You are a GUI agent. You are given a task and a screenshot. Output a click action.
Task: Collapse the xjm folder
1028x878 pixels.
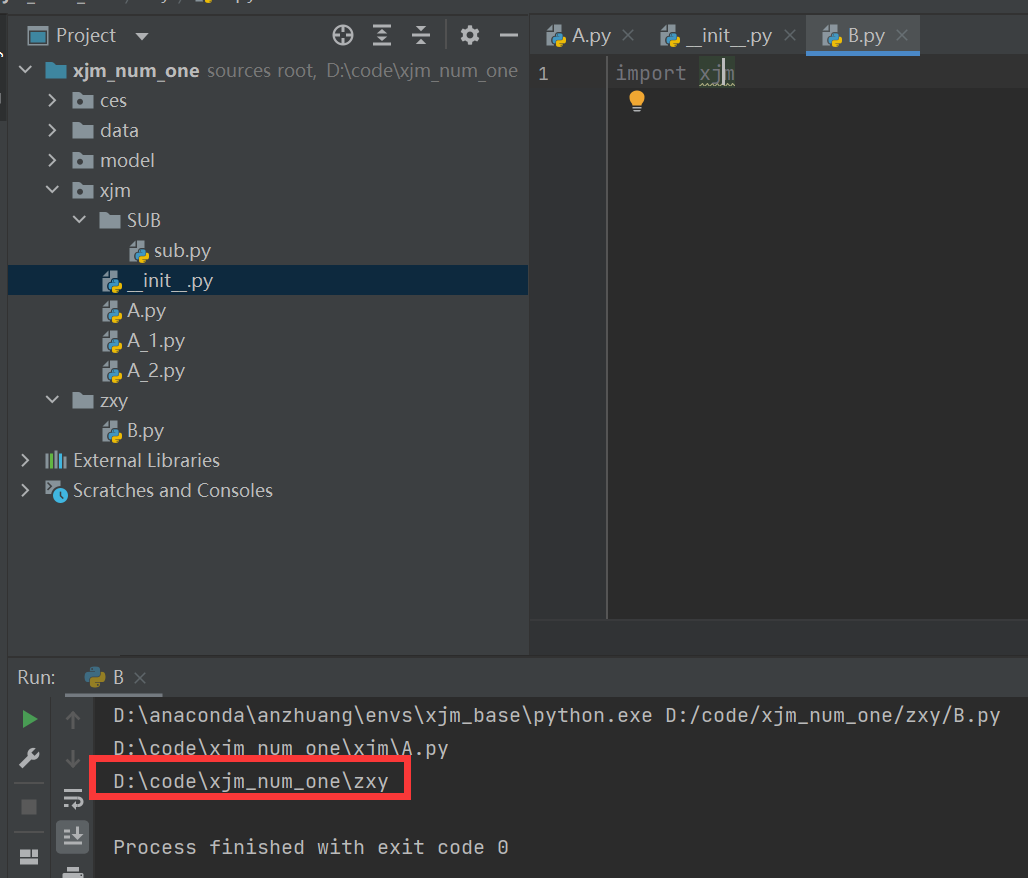[x=52, y=190]
